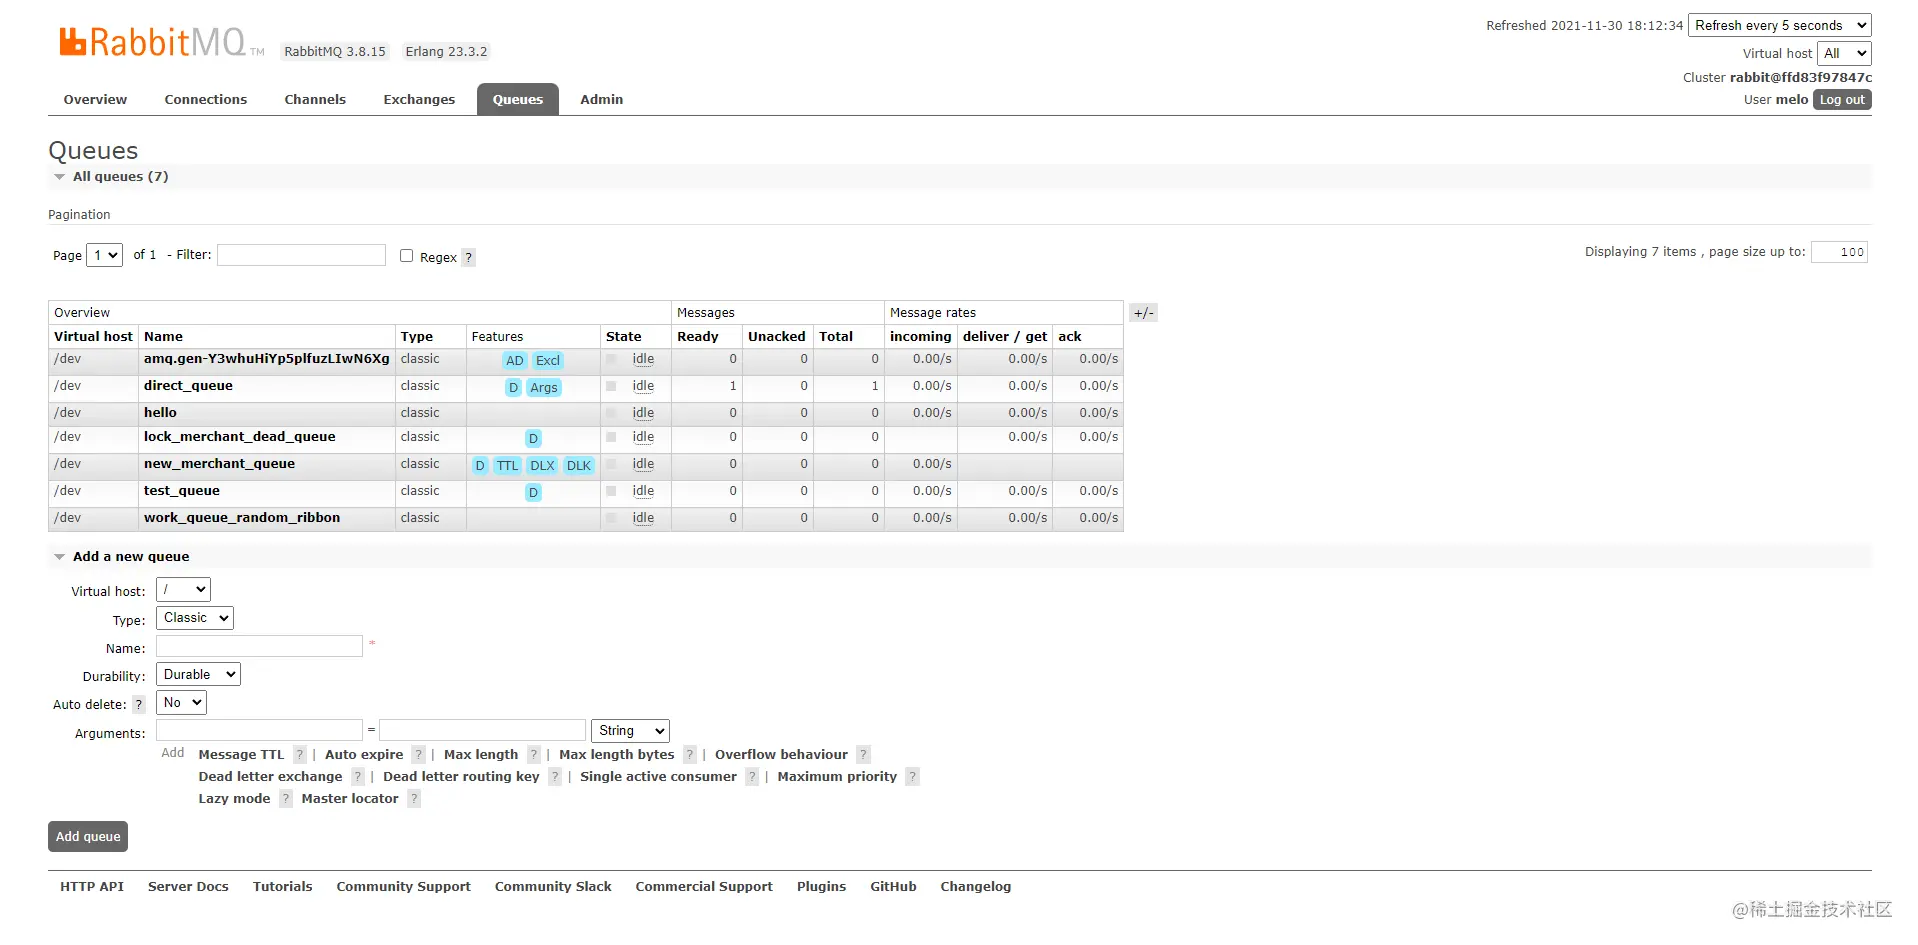Go to the Overview tab
Image resolution: width=1918 pixels, height=945 pixels.
(95, 99)
